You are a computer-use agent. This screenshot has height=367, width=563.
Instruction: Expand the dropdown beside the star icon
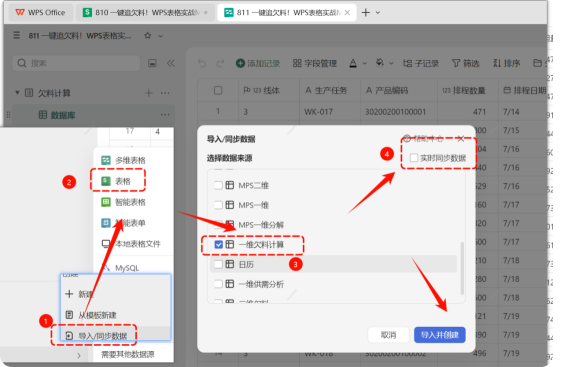point(160,36)
